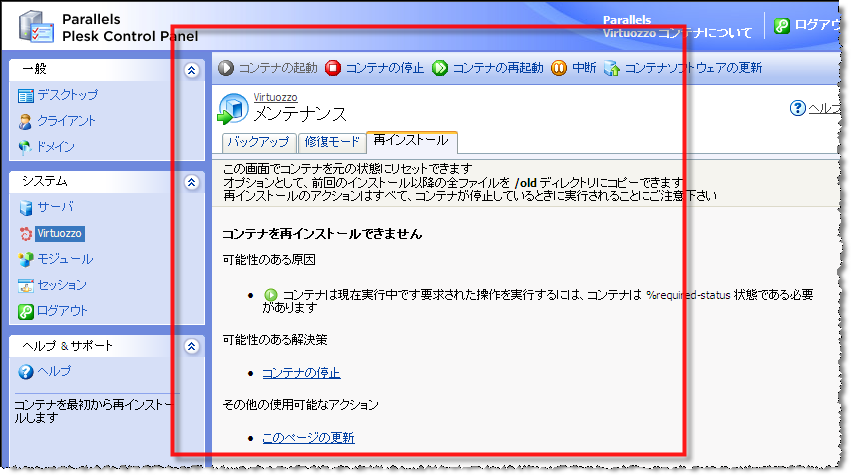This screenshot has width=851, height=475.
Task: Click コンテナの再起動 in the toolbar
Action: (x=498, y=68)
